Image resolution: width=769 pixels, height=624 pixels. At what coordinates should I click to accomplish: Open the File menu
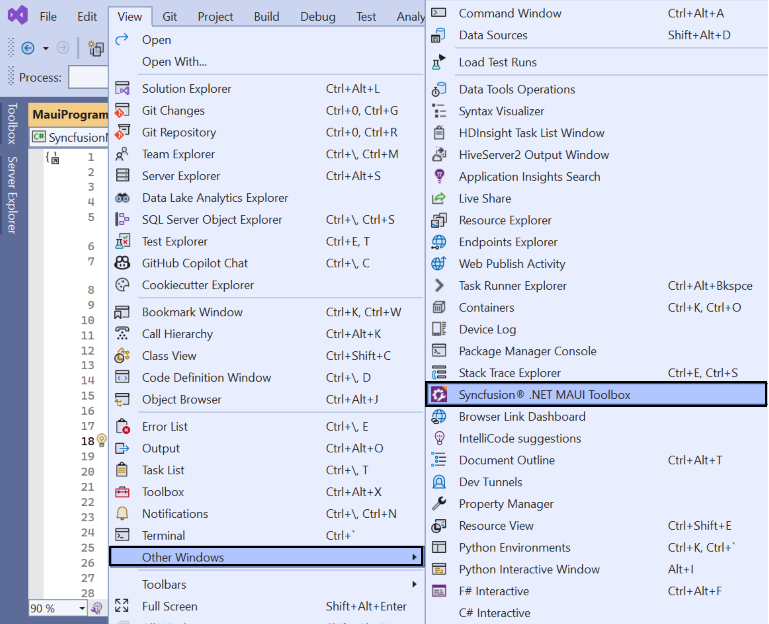pyautogui.click(x=48, y=17)
